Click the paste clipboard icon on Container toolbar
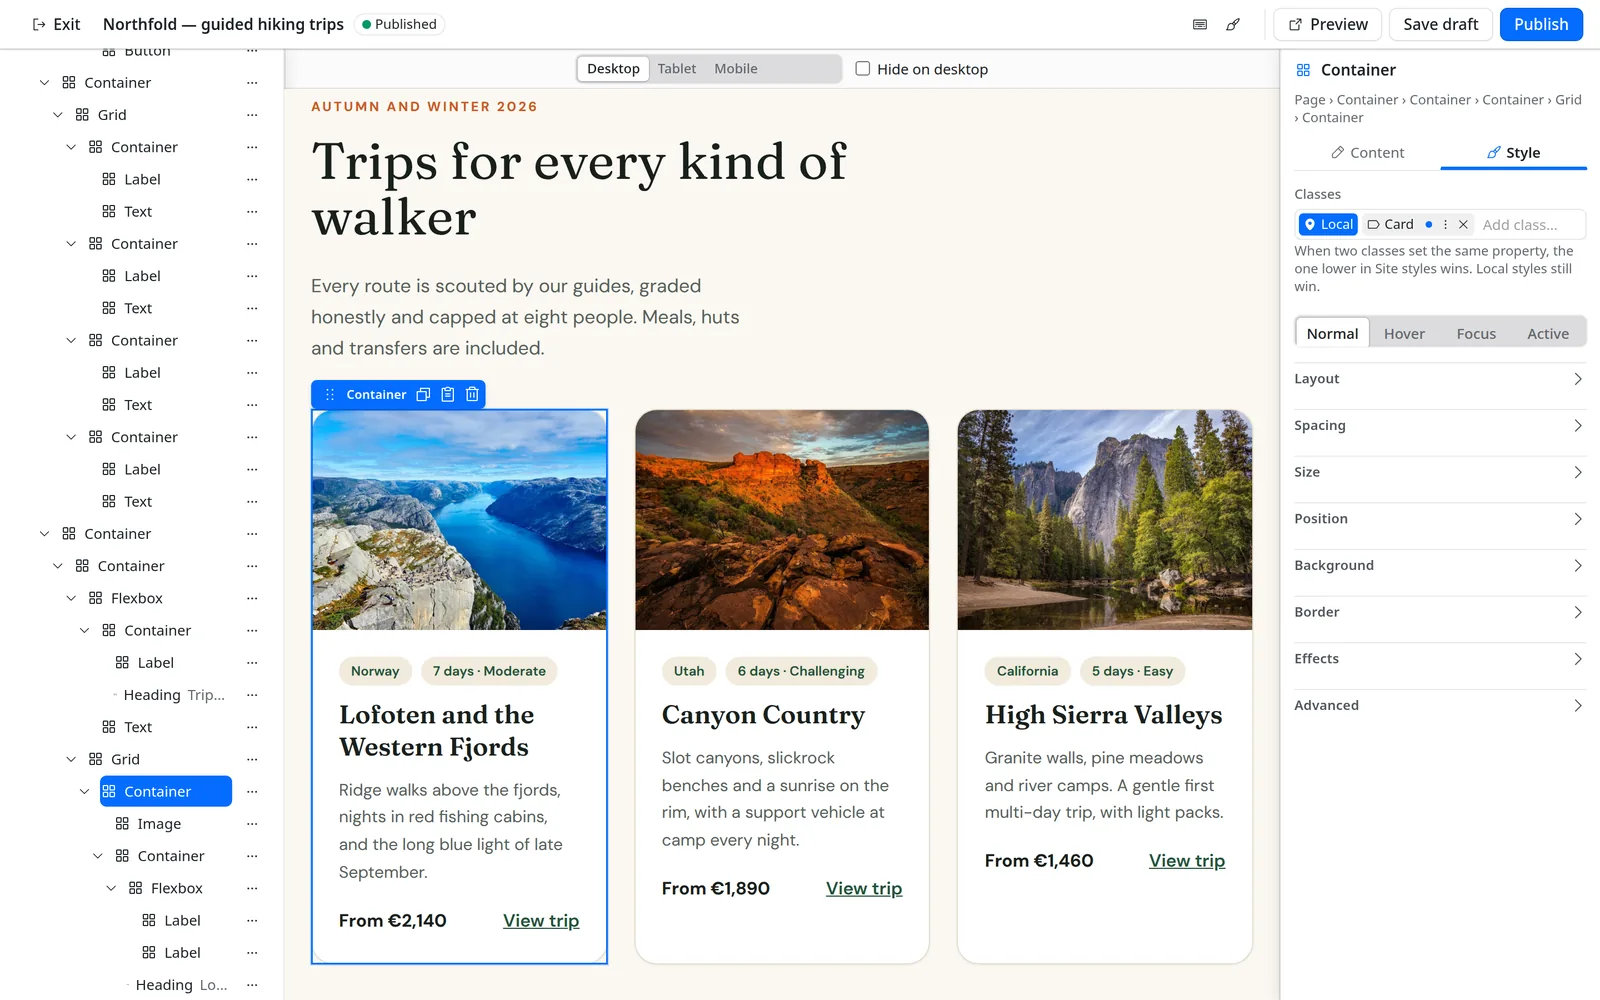 coord(448,394)
